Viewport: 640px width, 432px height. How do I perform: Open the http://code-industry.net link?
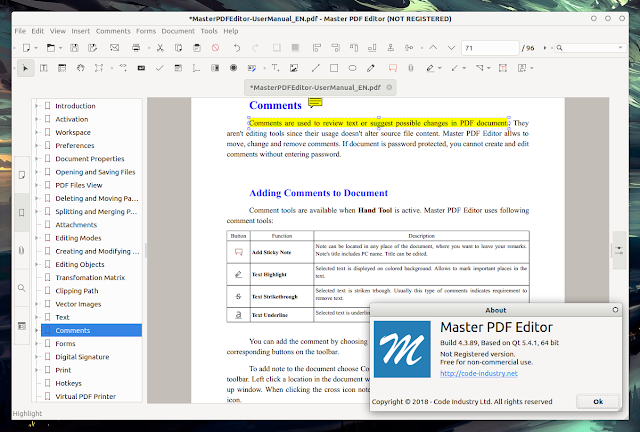479,373
